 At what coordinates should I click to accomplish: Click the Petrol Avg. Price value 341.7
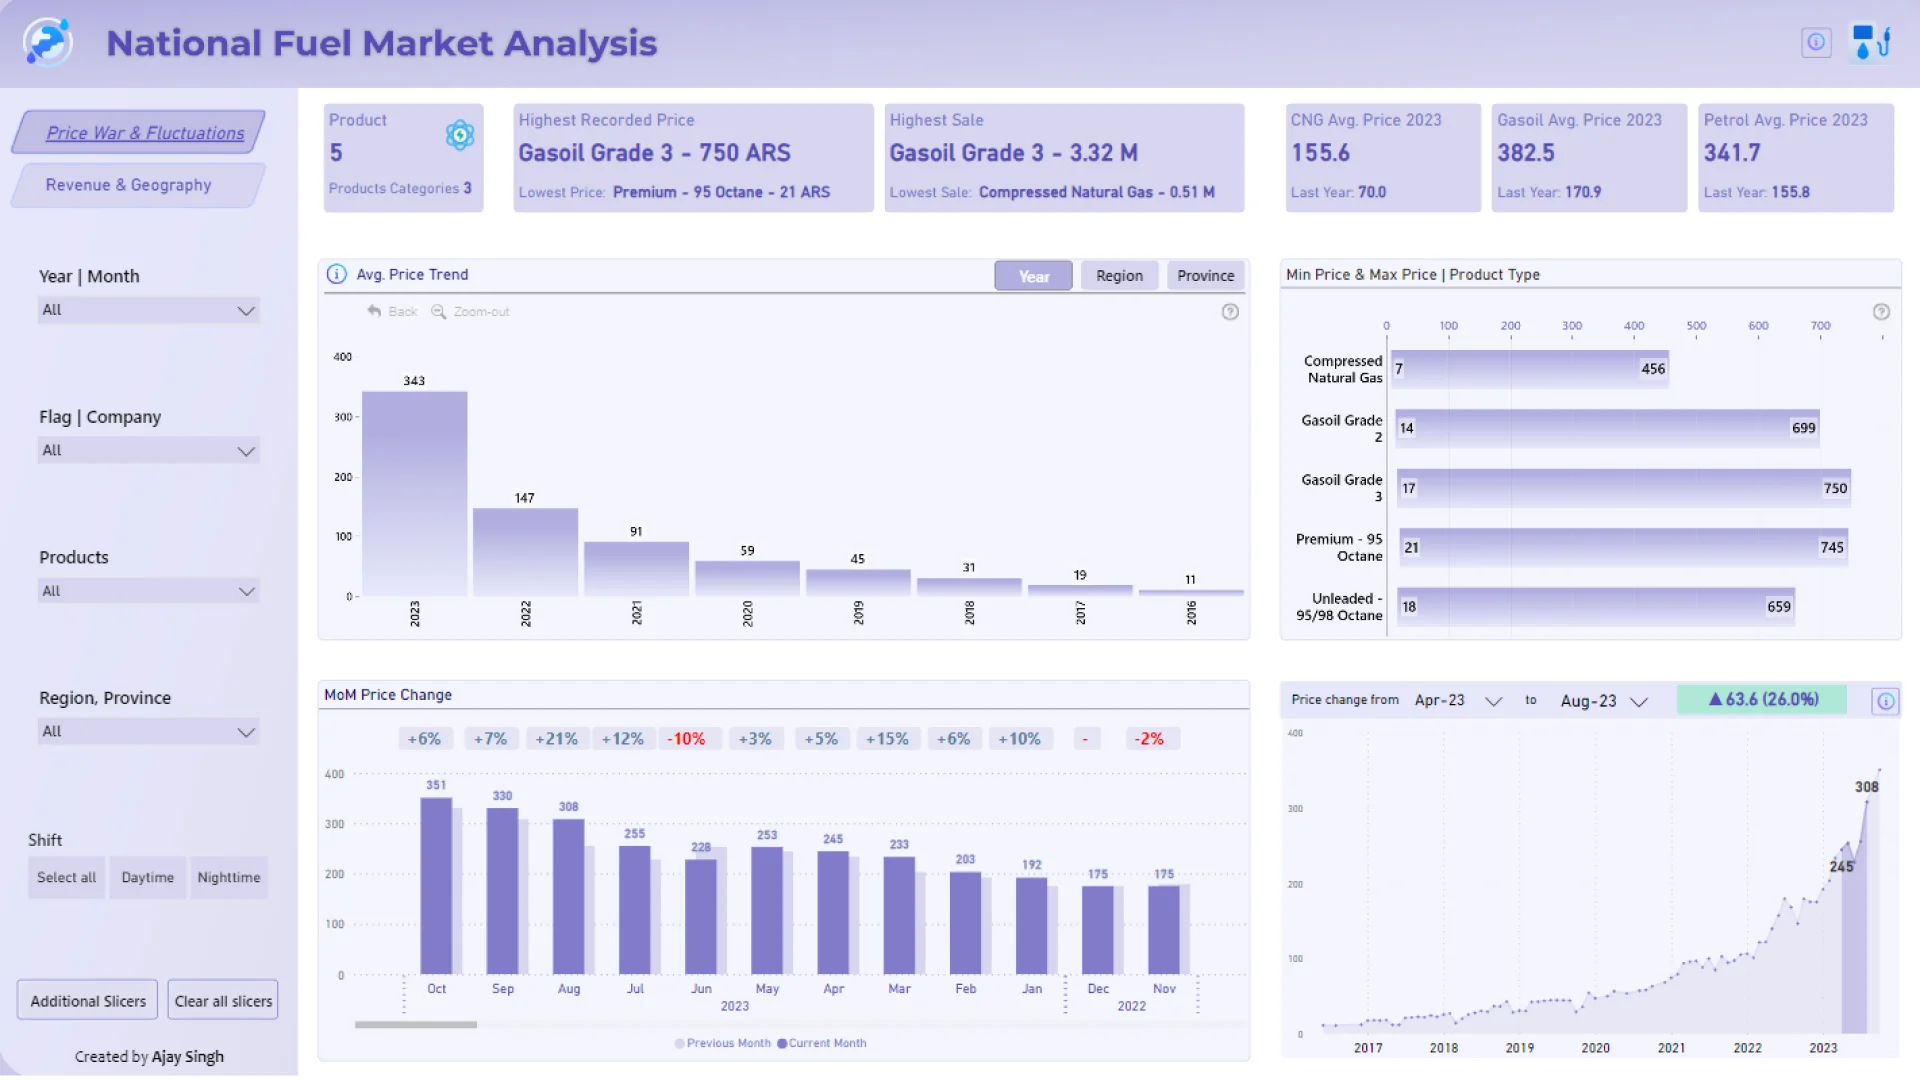1732,153
